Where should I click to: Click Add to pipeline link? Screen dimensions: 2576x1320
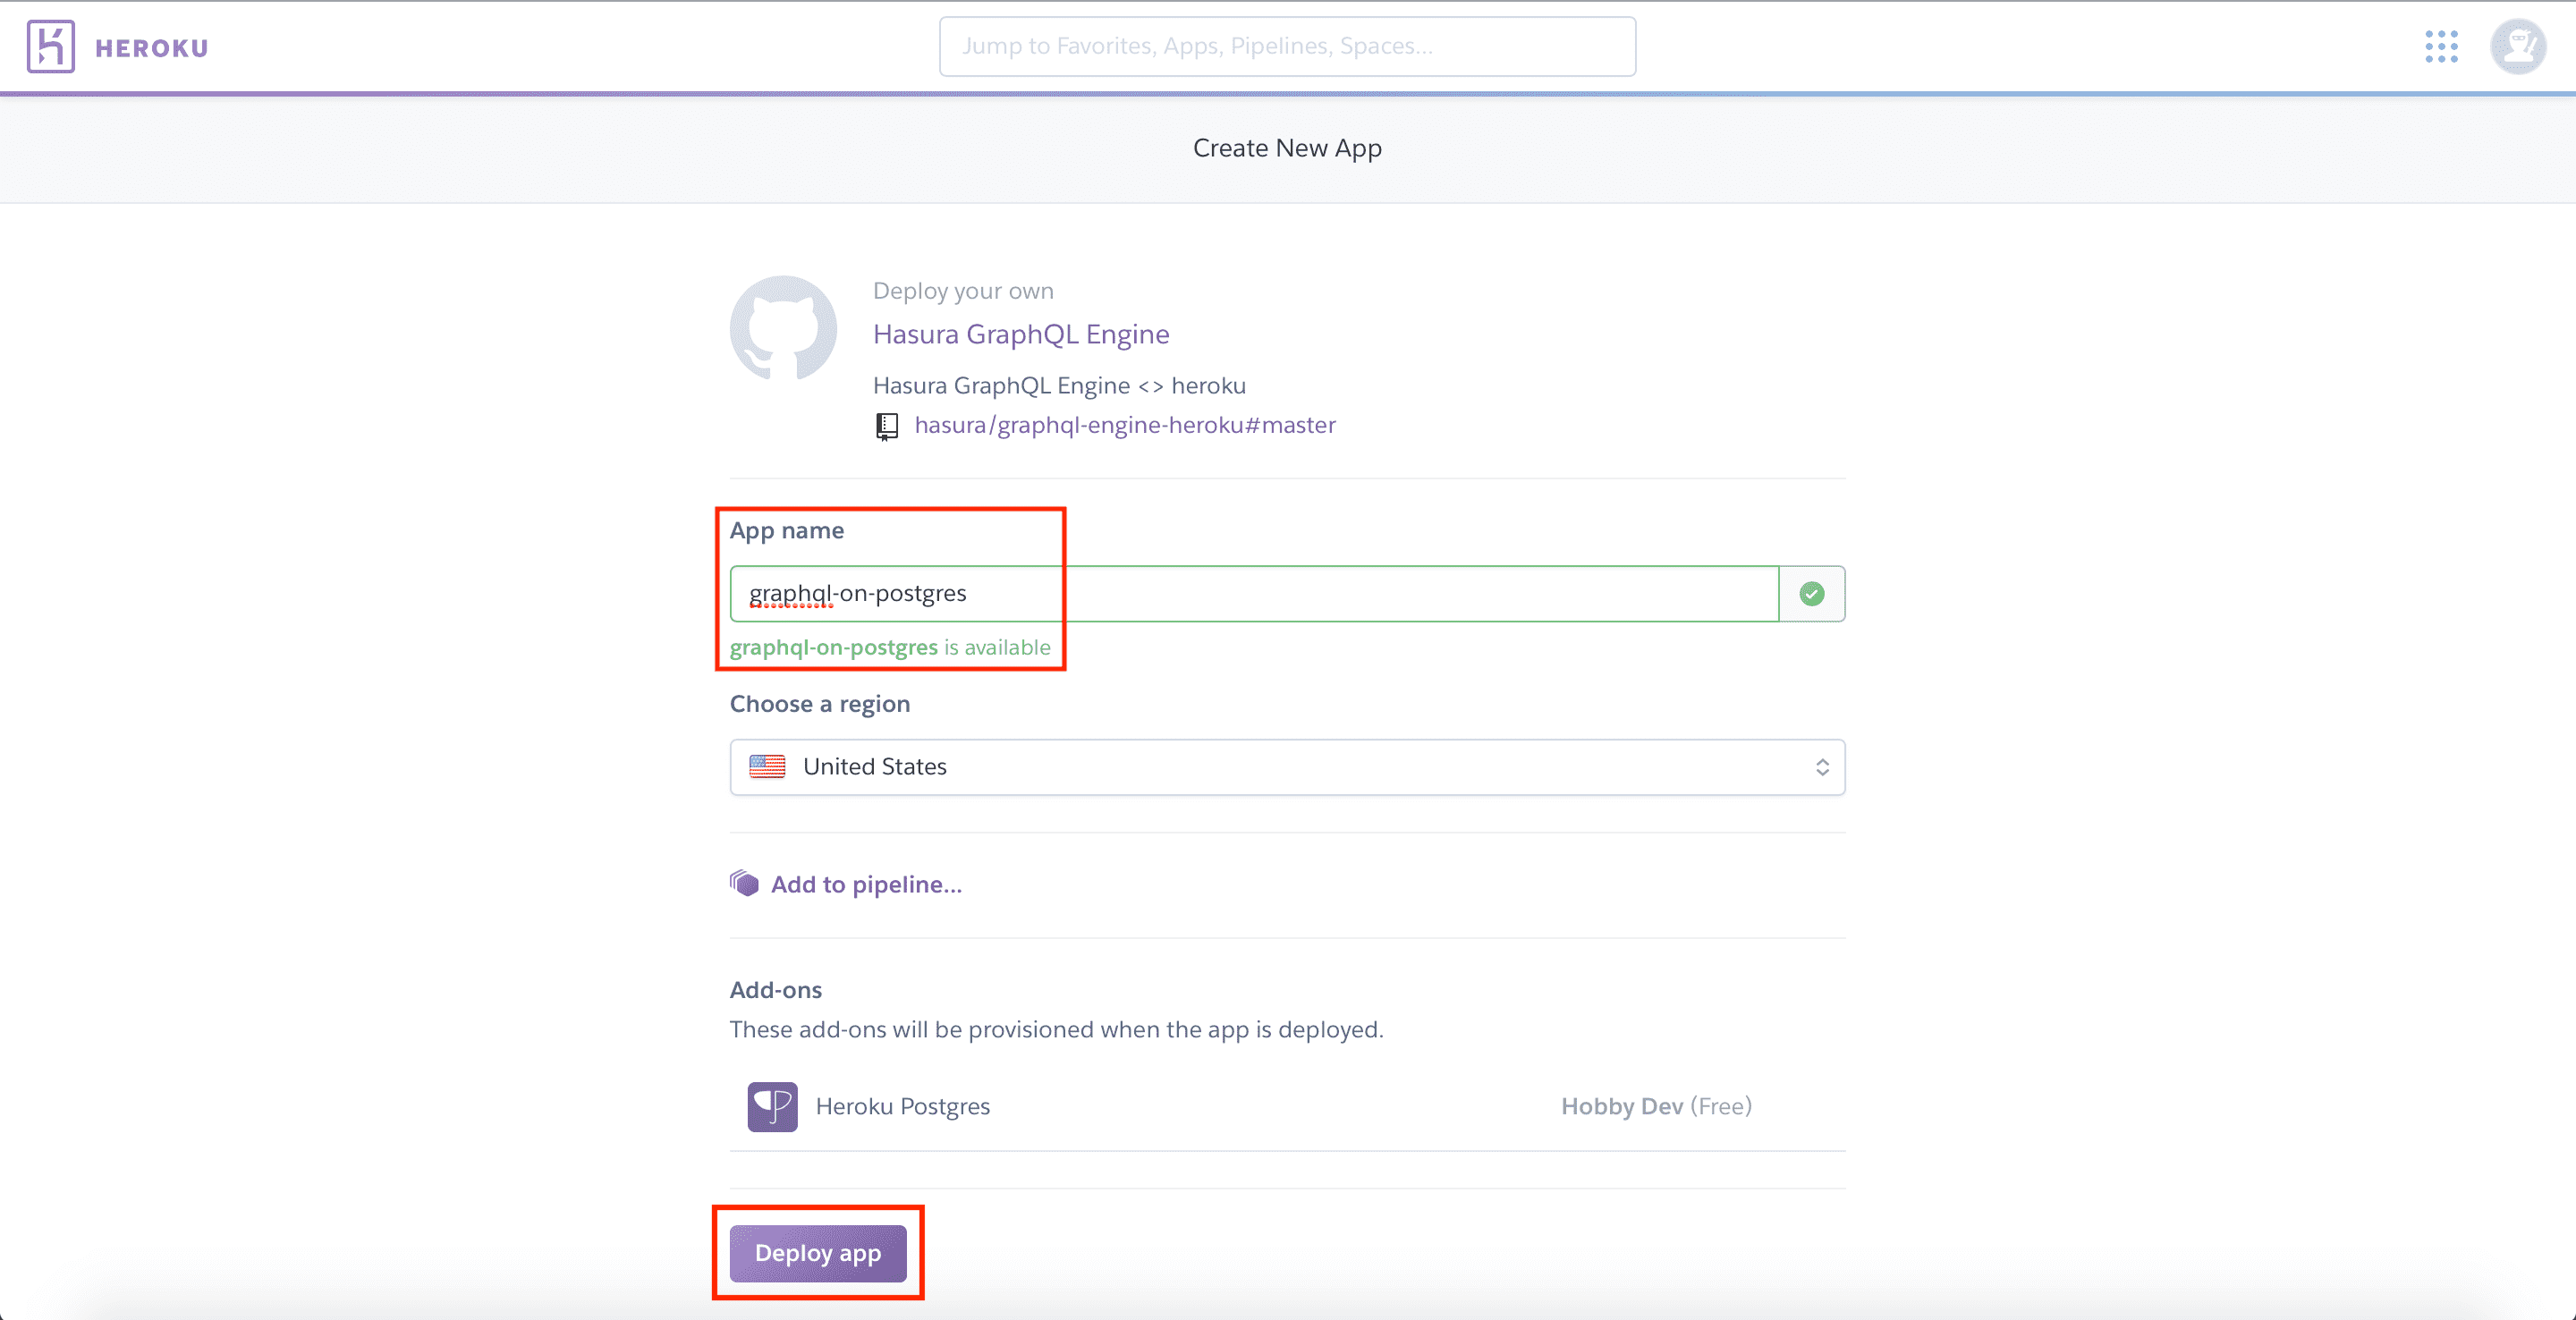pyautogui.click(x=866, y=884)
